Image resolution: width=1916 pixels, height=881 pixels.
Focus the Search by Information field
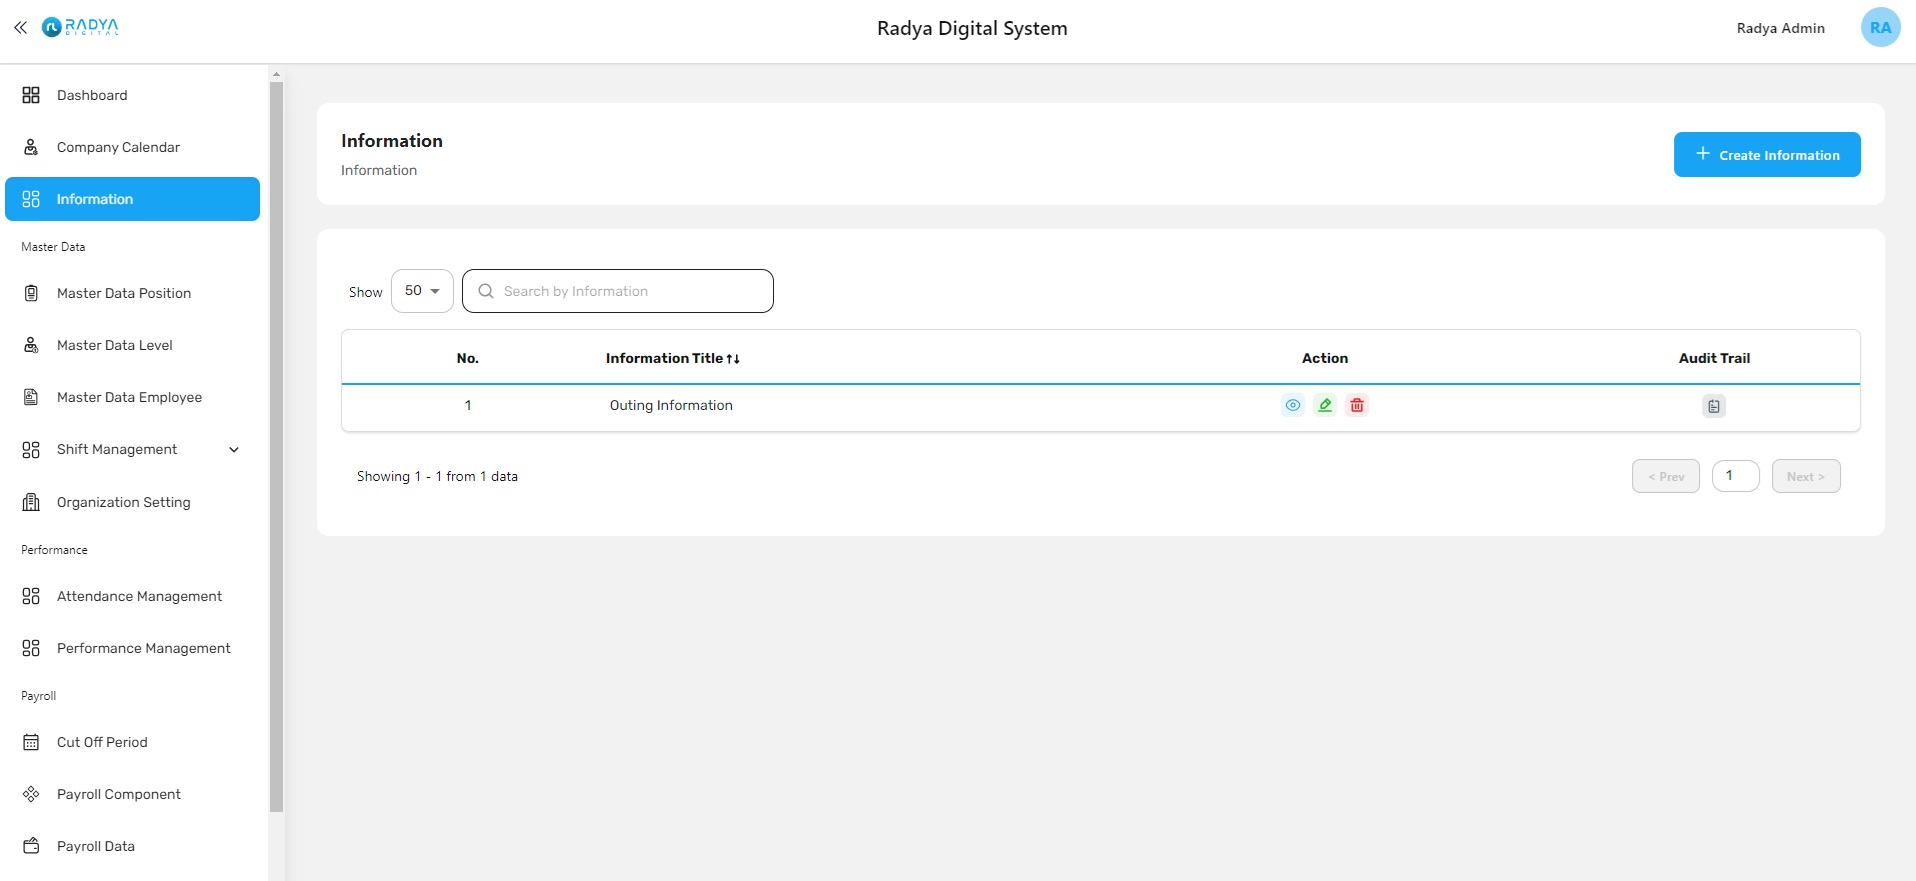pos(630,291)
